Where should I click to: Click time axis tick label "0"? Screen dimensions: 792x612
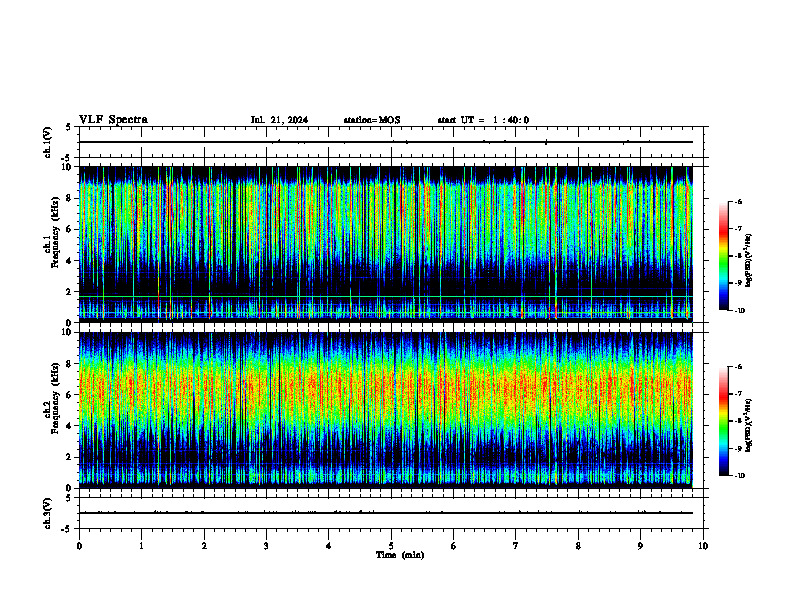point(79,546)
